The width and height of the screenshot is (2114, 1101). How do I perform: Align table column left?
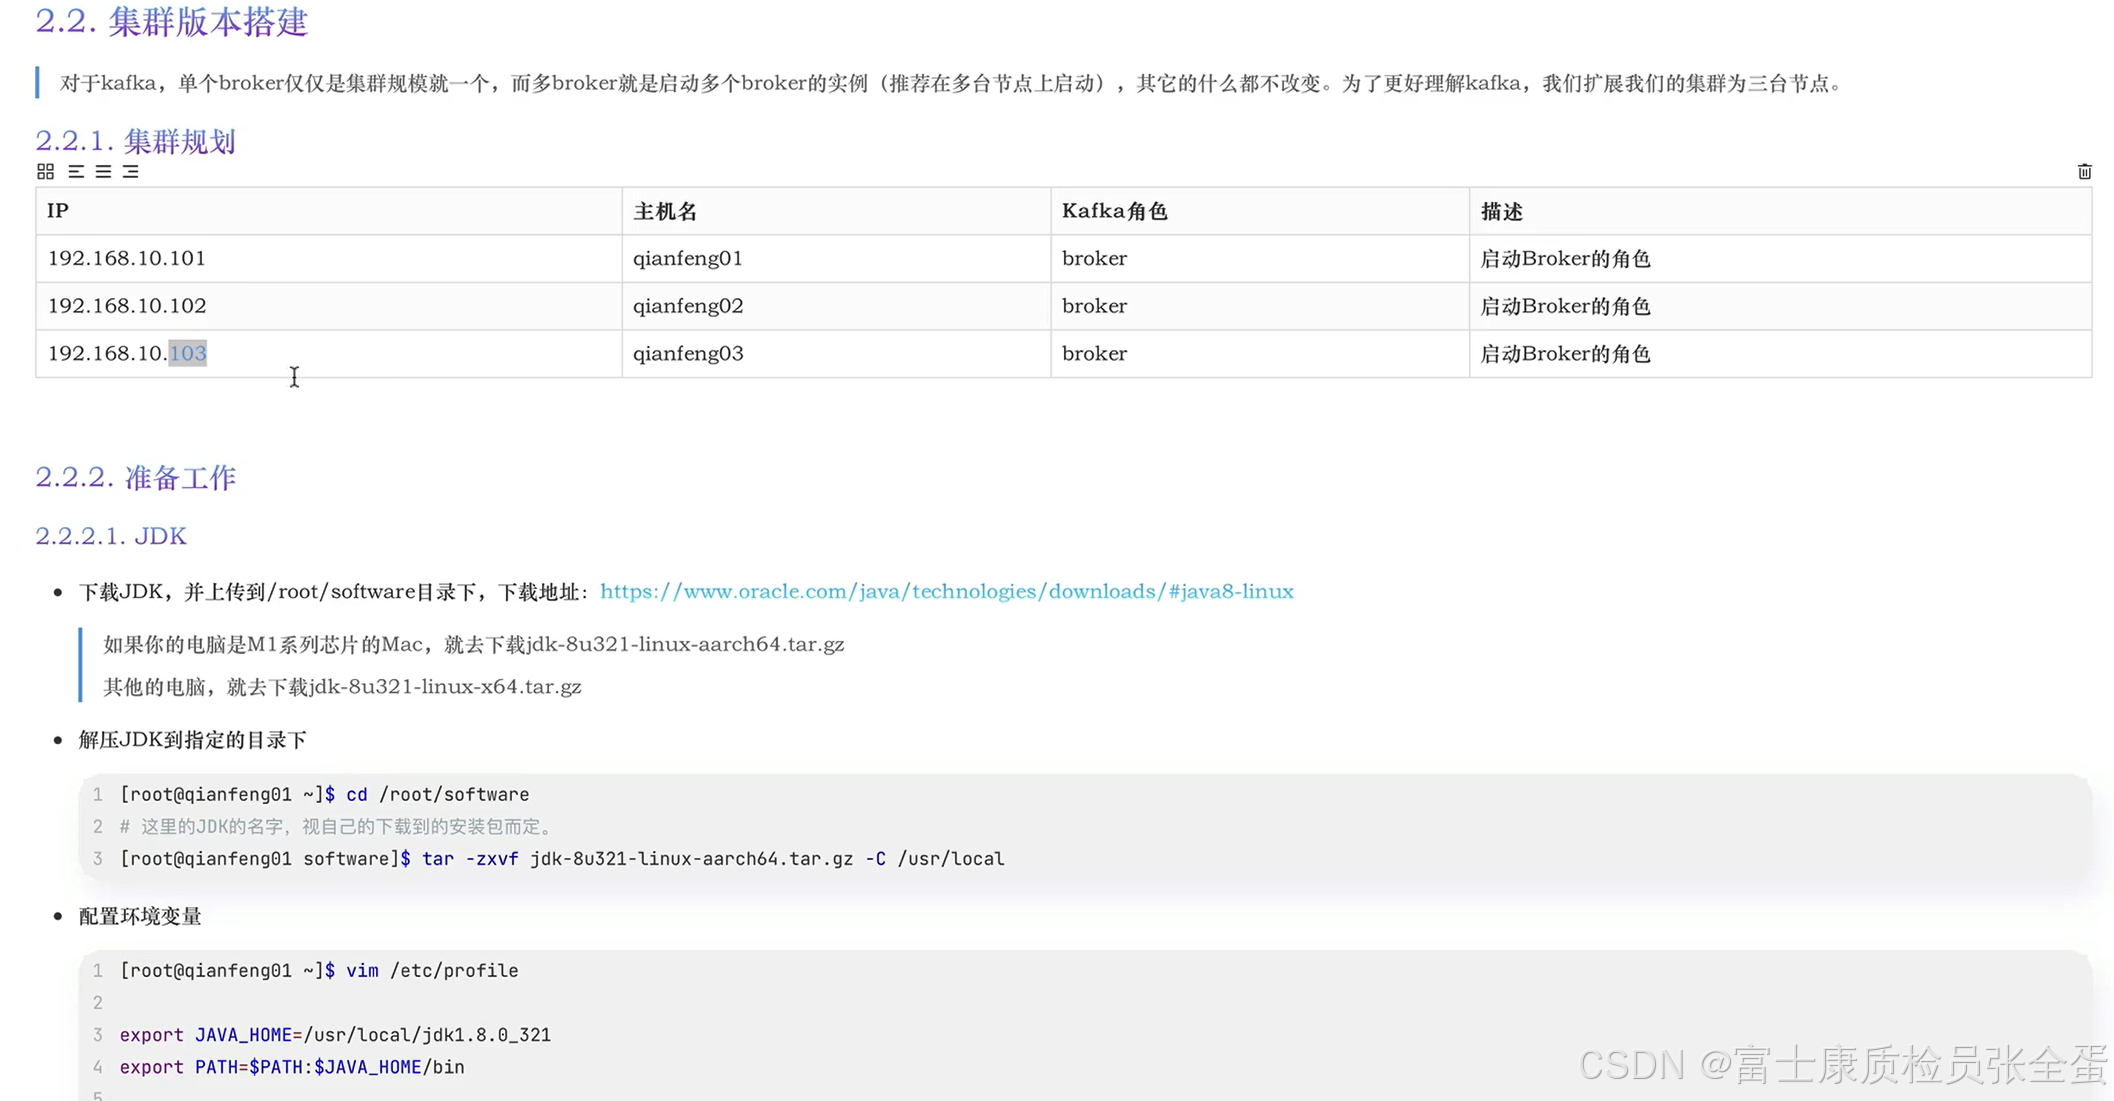76,172
